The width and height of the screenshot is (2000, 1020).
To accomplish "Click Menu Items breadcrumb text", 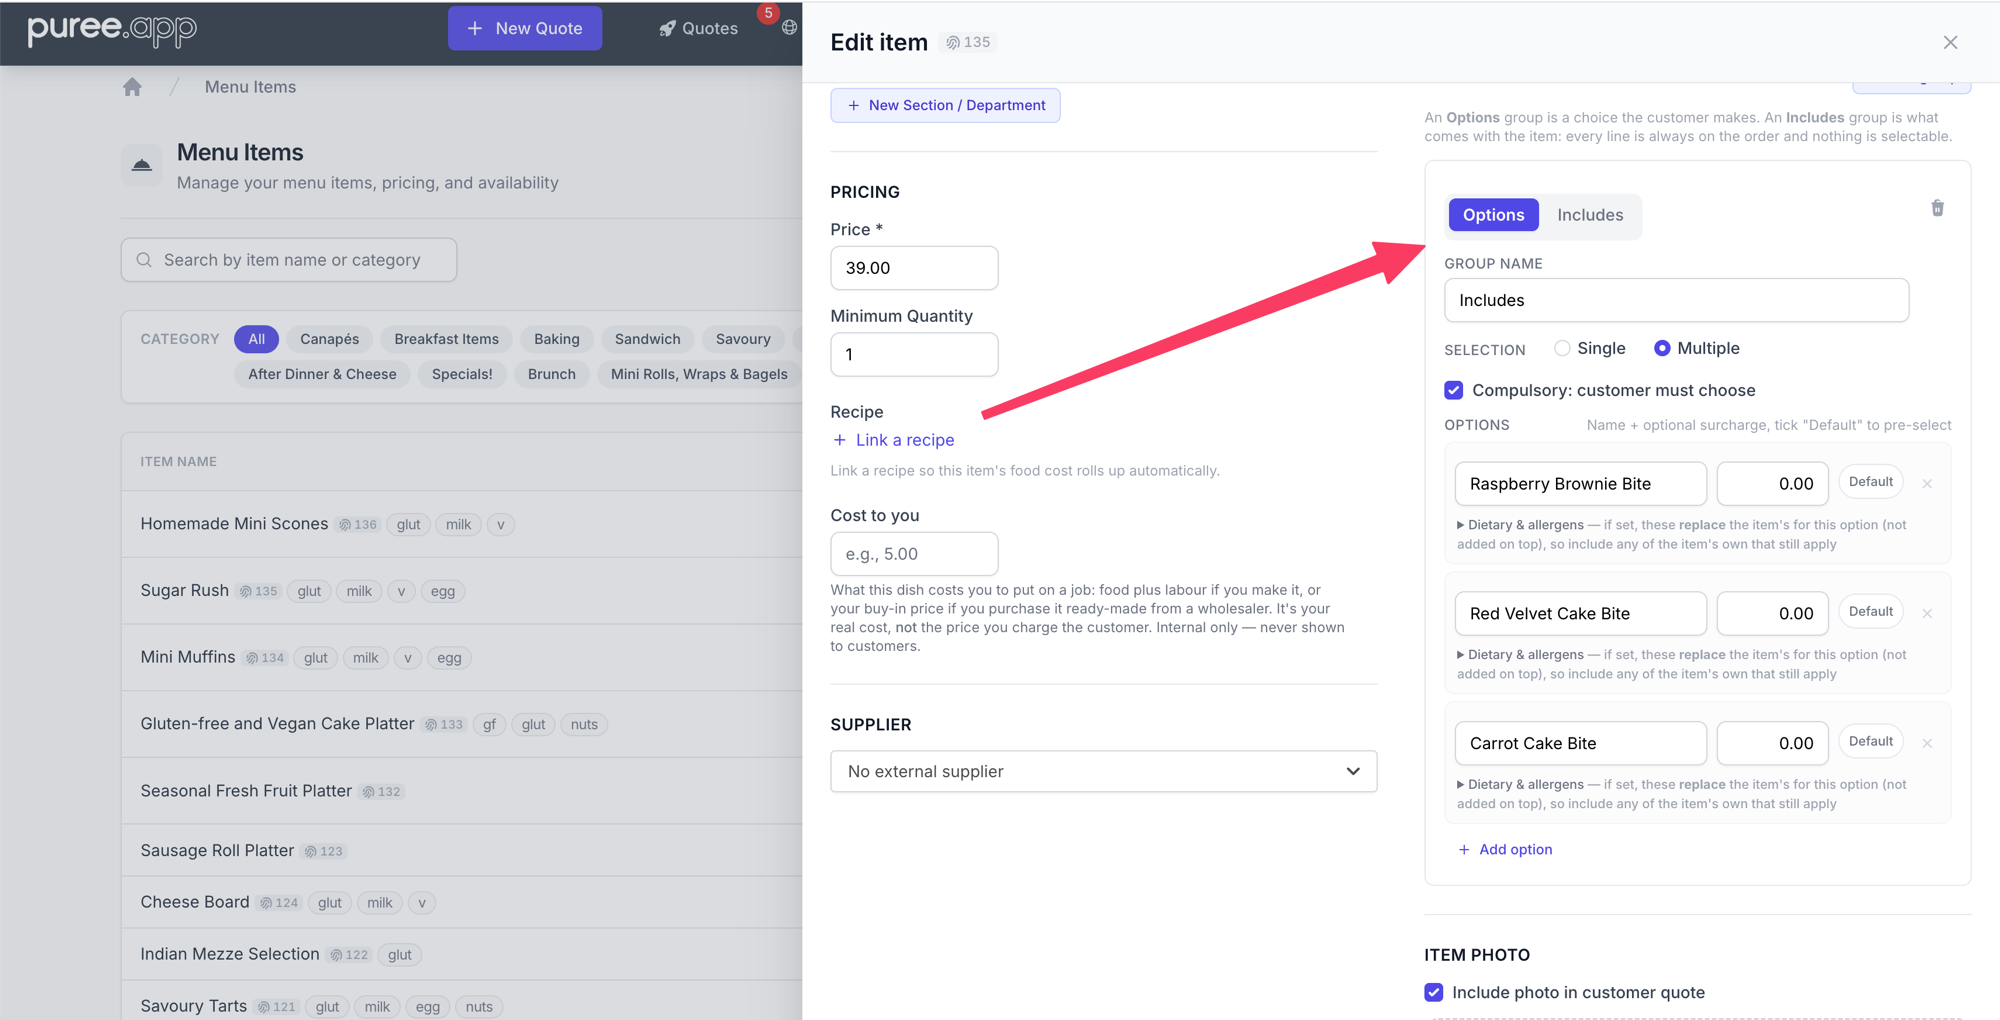I will 250,87.
